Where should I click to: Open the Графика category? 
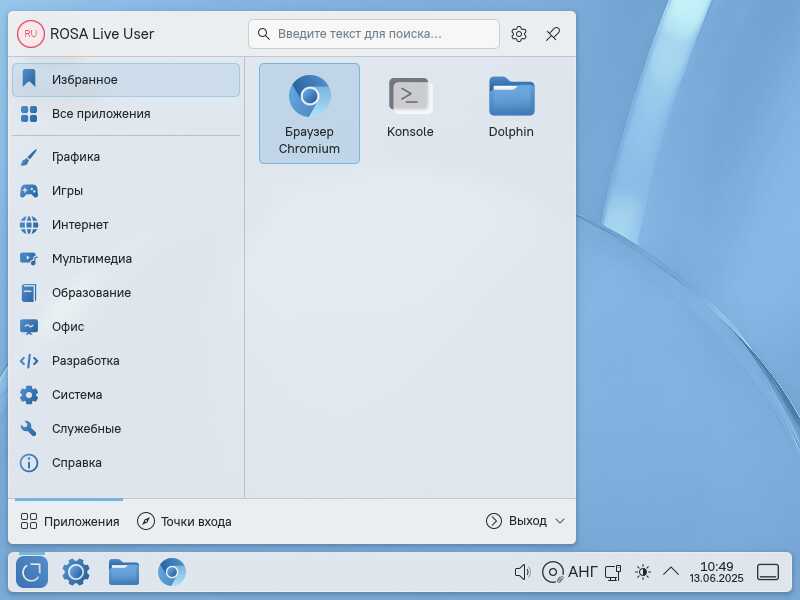pos(126,157)
